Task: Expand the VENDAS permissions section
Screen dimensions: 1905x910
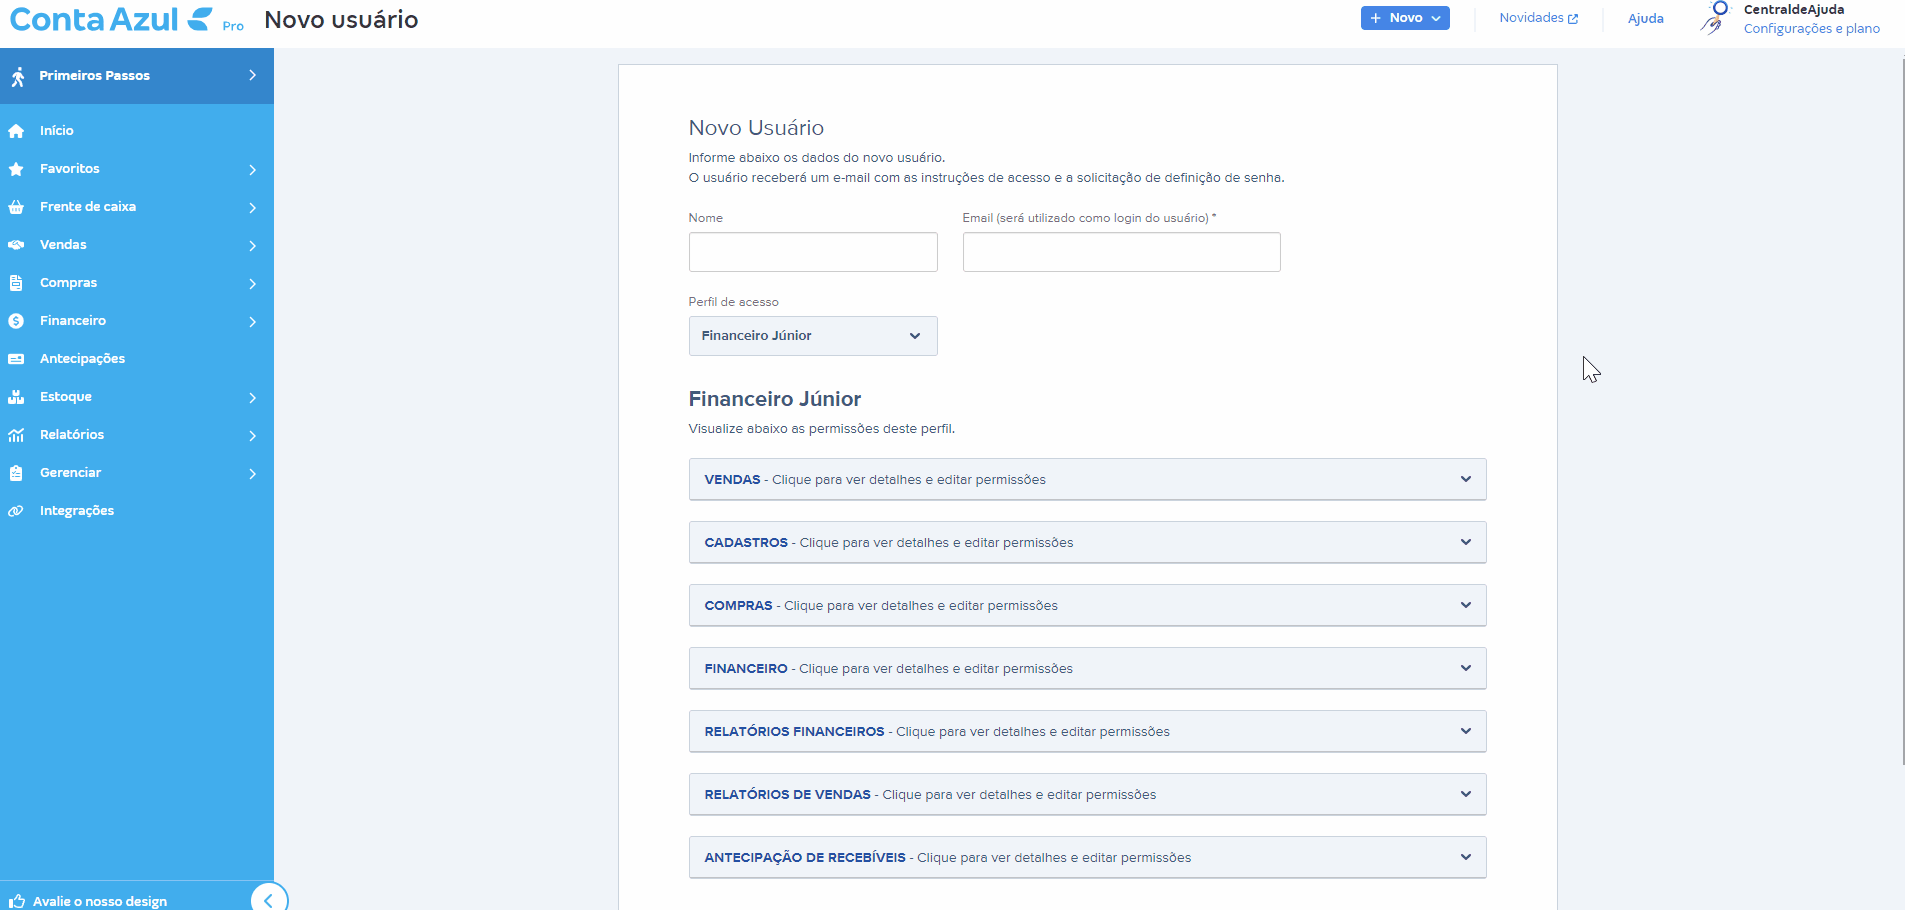Action: (x=1087, y=480)
